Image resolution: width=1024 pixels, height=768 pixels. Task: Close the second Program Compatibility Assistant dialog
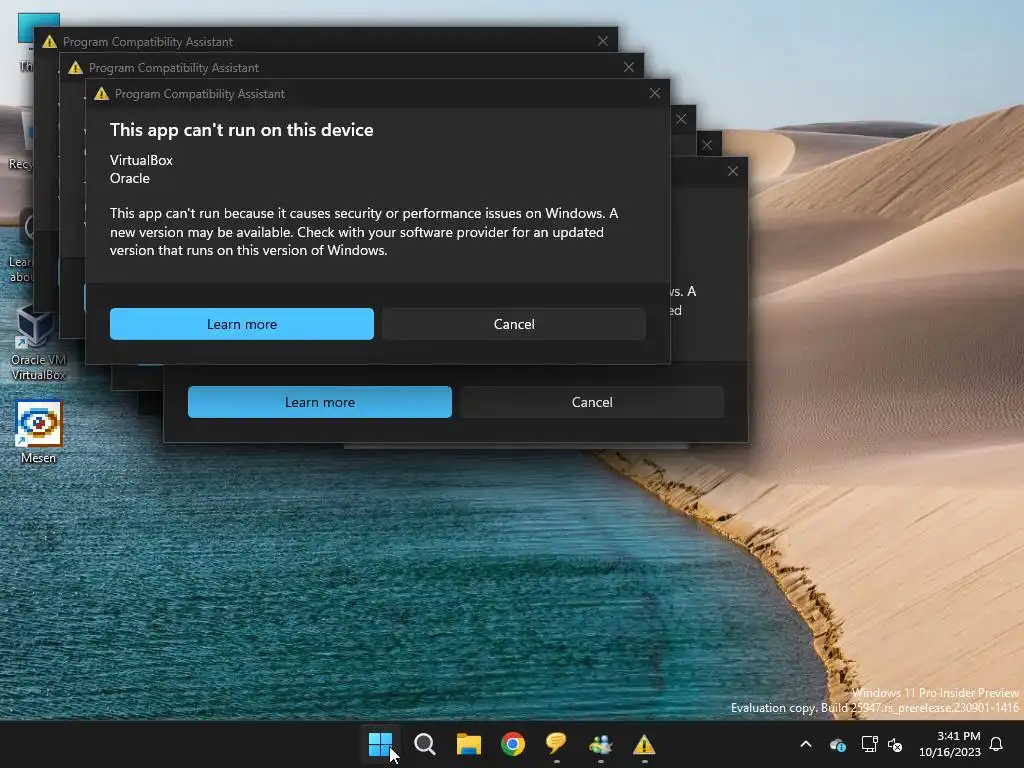628,67
